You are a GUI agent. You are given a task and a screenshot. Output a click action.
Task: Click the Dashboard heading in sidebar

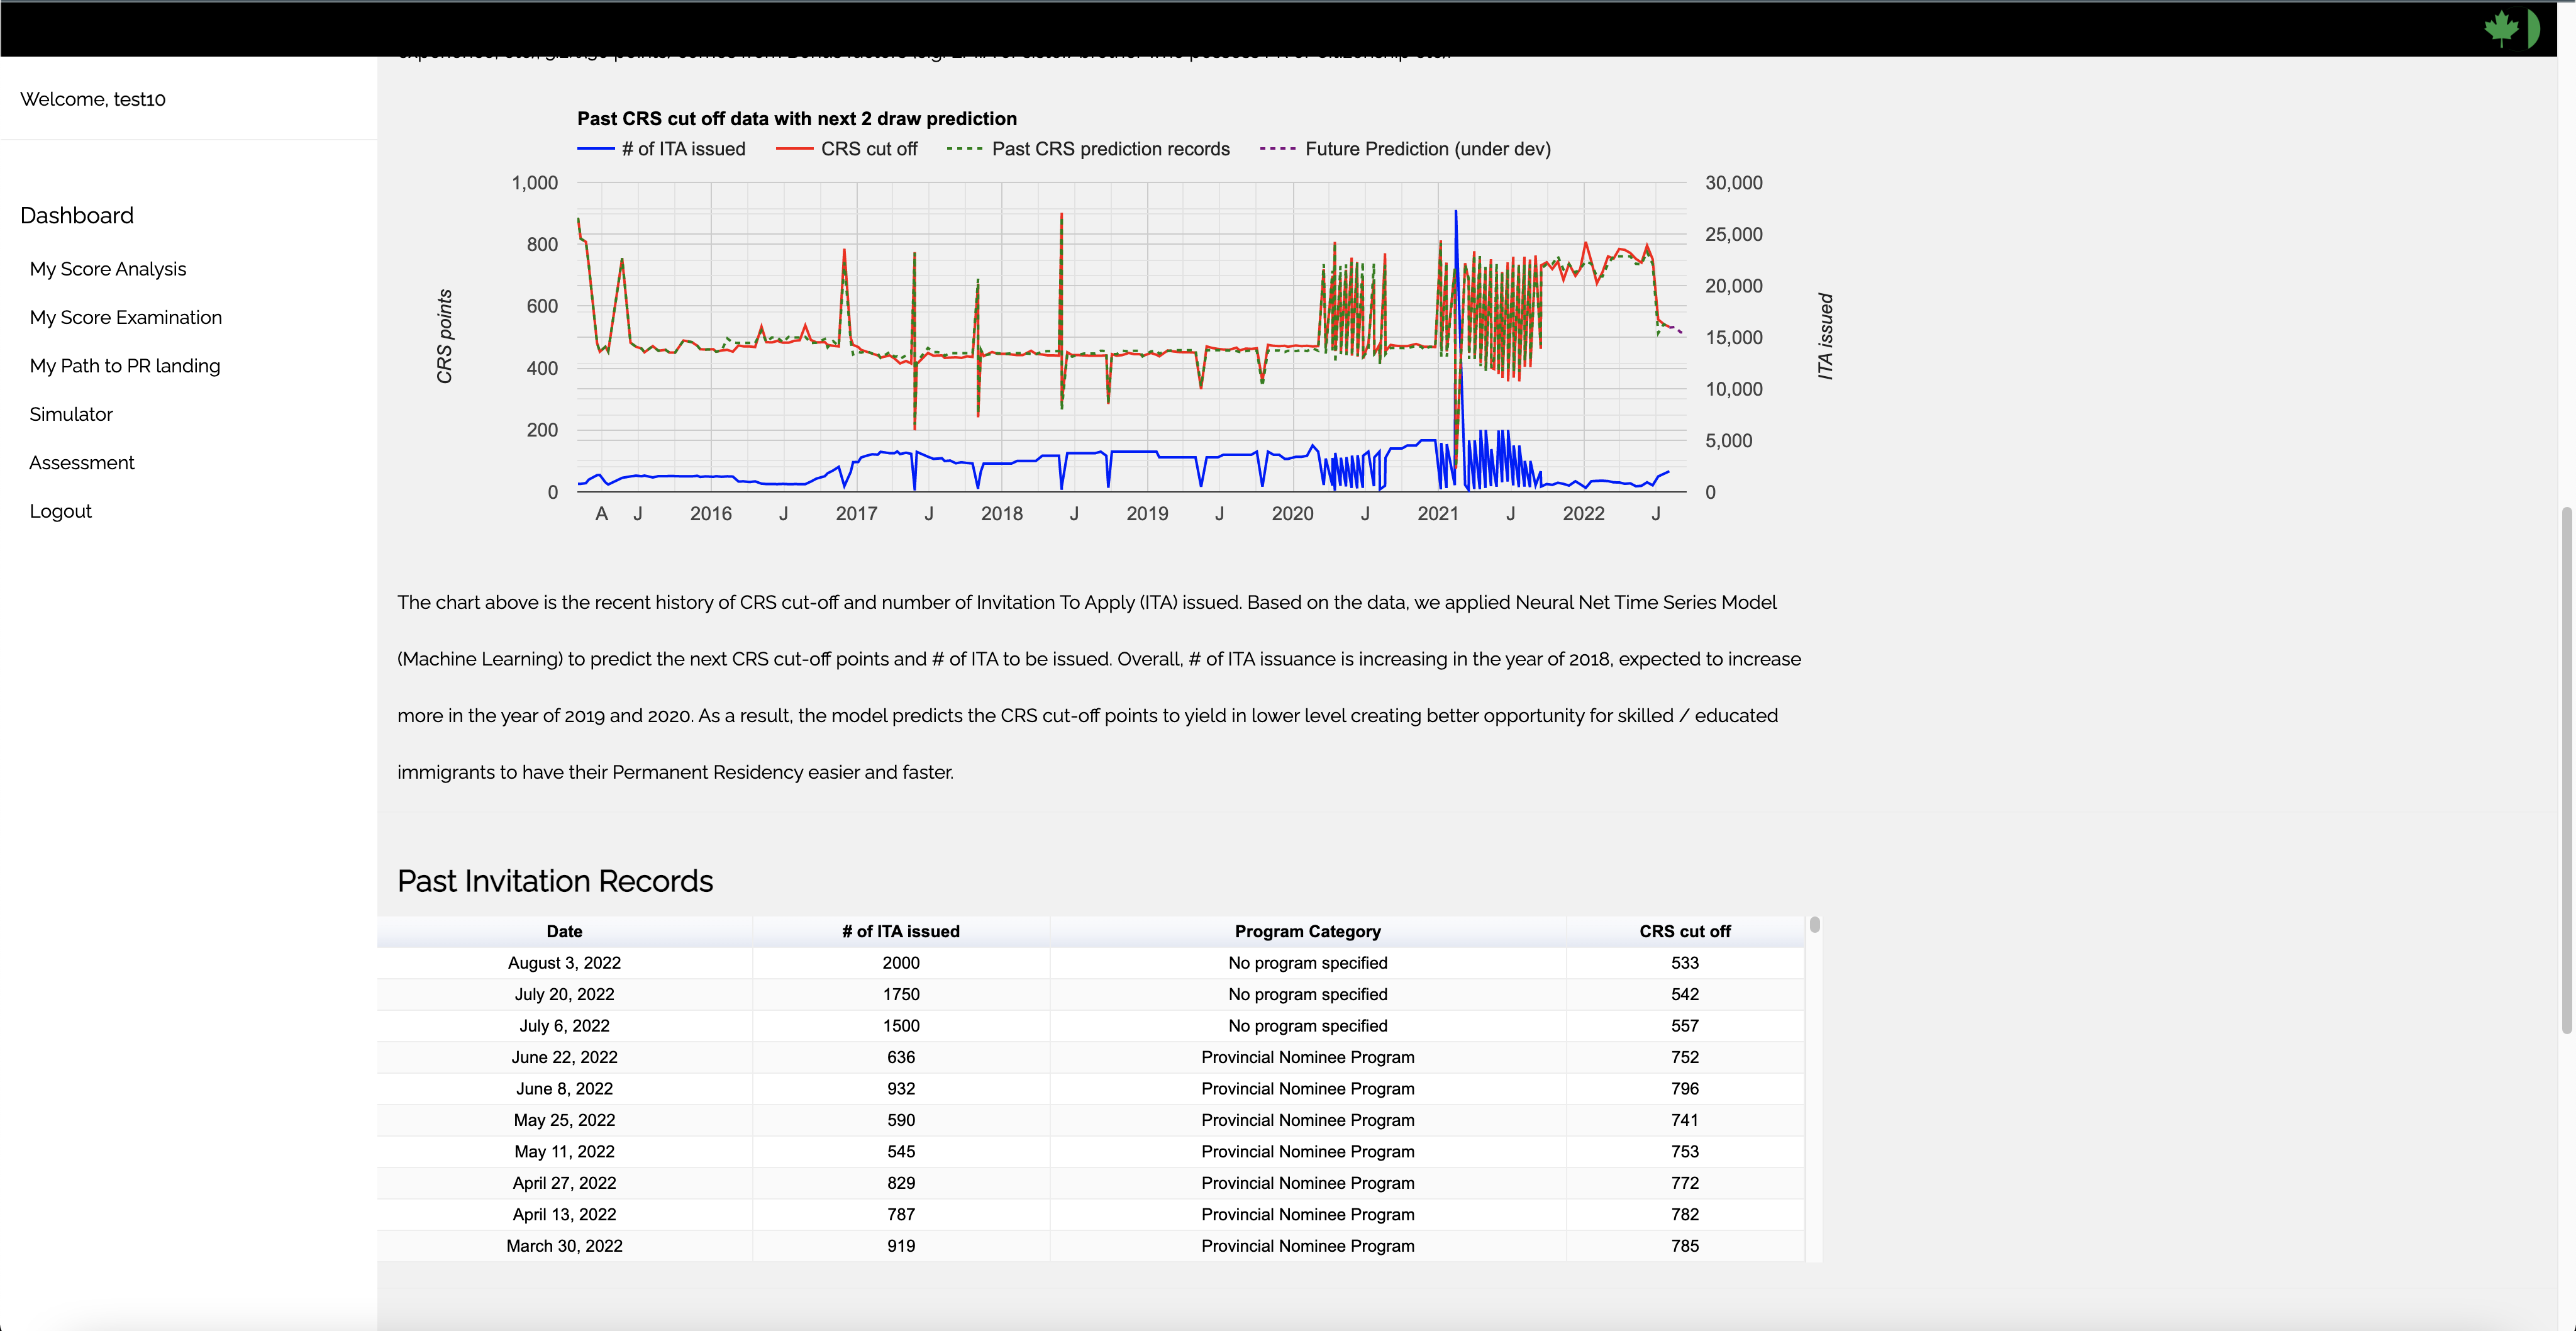coord(77,216)
